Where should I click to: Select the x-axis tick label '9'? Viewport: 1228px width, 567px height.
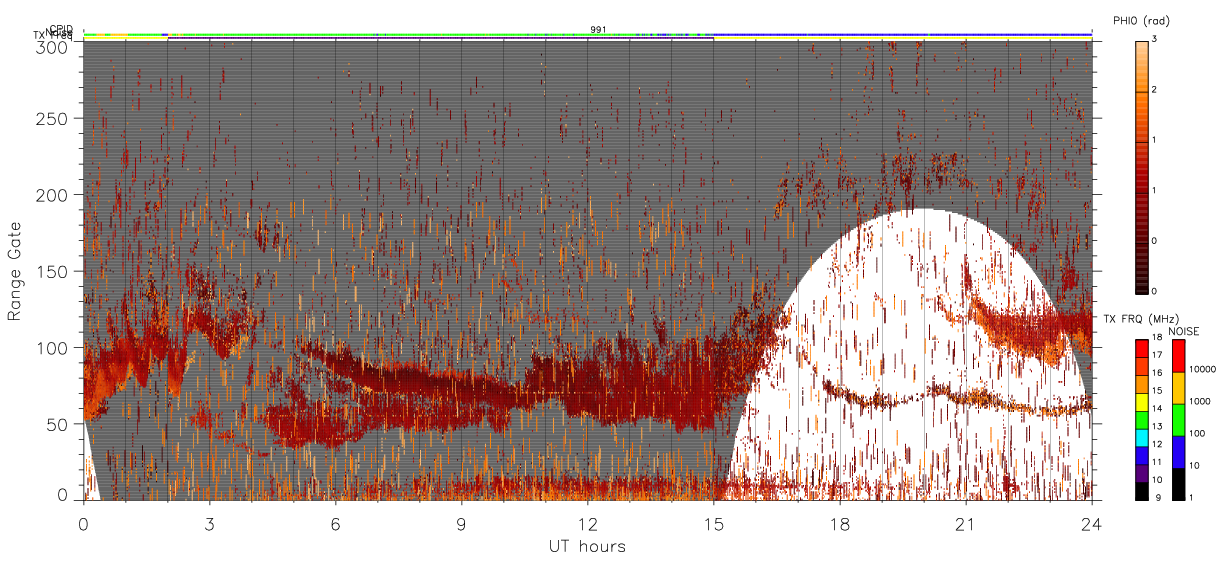461,523
